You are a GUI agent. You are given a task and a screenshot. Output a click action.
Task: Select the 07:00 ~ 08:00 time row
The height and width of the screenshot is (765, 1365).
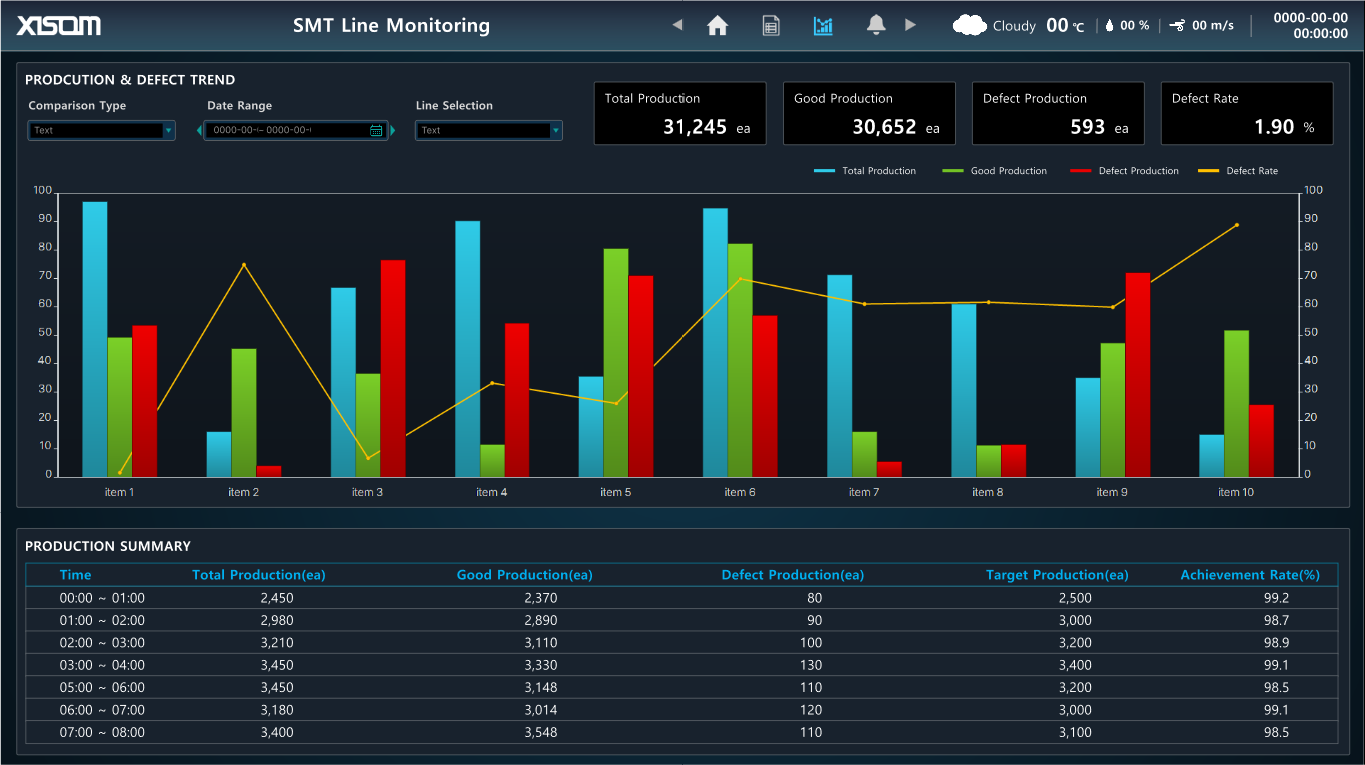point(681,732)
